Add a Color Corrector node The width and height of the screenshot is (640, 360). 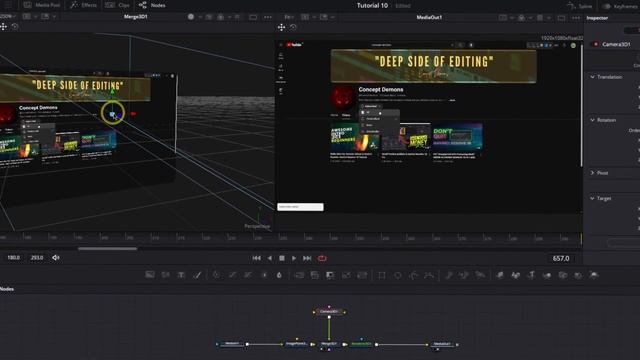point(216,275)
